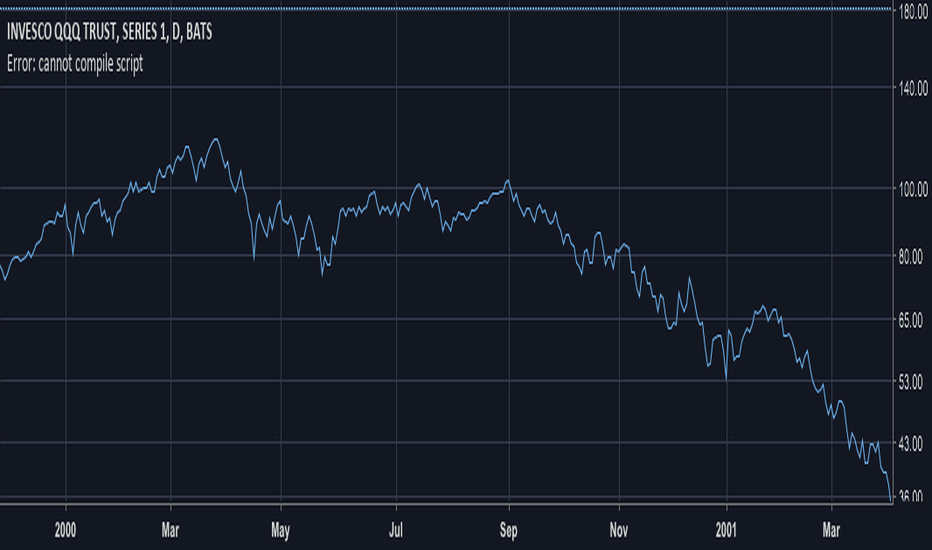The width and height of the screenshot is (932, 550).
Task: Select the 53.00 price axis label
Action: pos(911,382)
